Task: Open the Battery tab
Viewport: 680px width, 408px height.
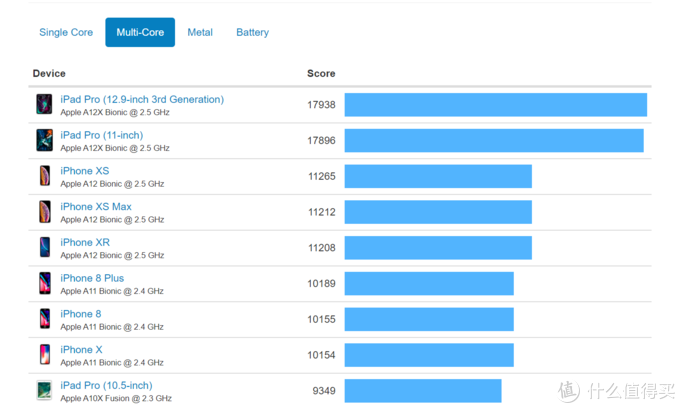Action: click(x=252, y=33)
